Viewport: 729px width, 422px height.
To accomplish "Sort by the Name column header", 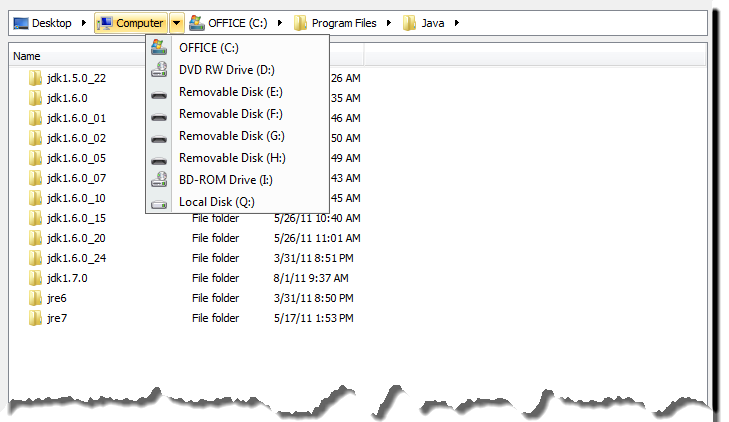I will pos(28,56).
